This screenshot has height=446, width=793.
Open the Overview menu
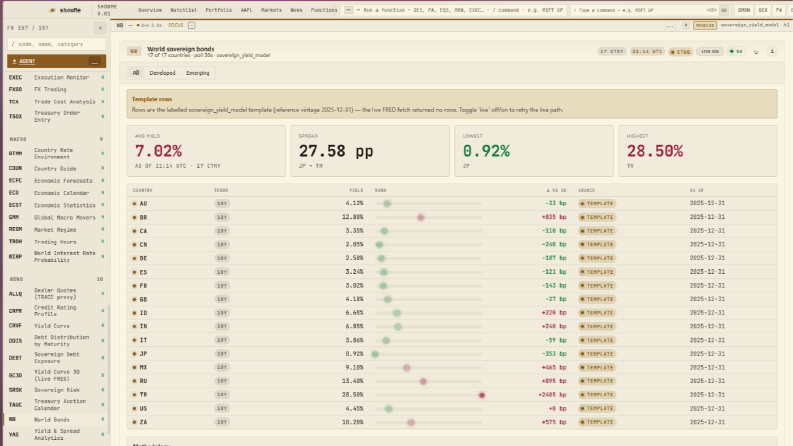[x=150, y=10]
